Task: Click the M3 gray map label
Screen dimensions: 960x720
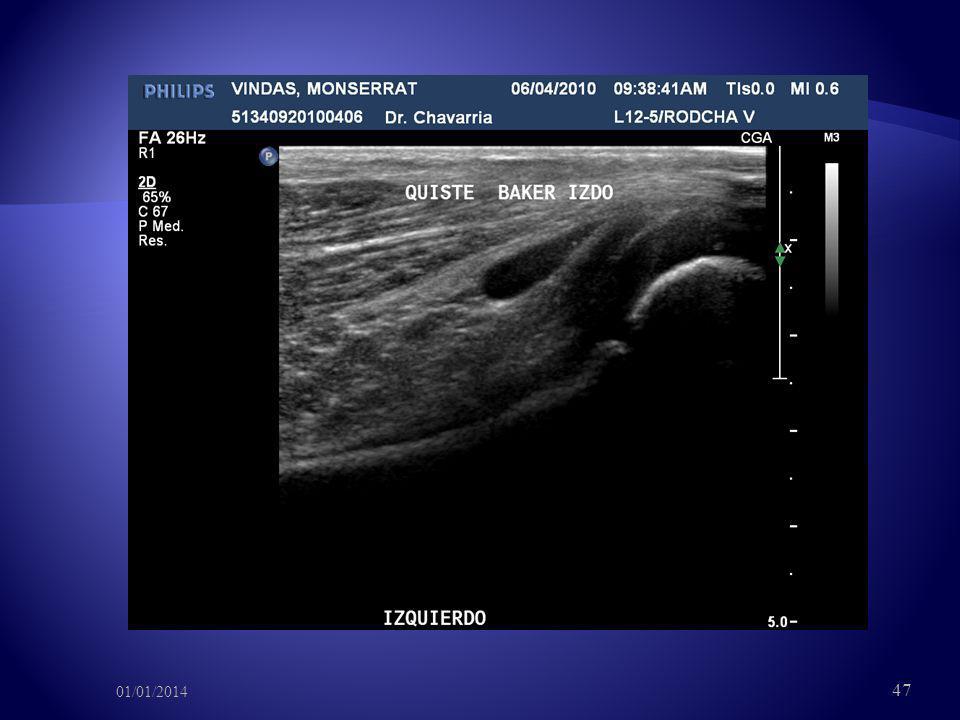Action: point(831,138)
